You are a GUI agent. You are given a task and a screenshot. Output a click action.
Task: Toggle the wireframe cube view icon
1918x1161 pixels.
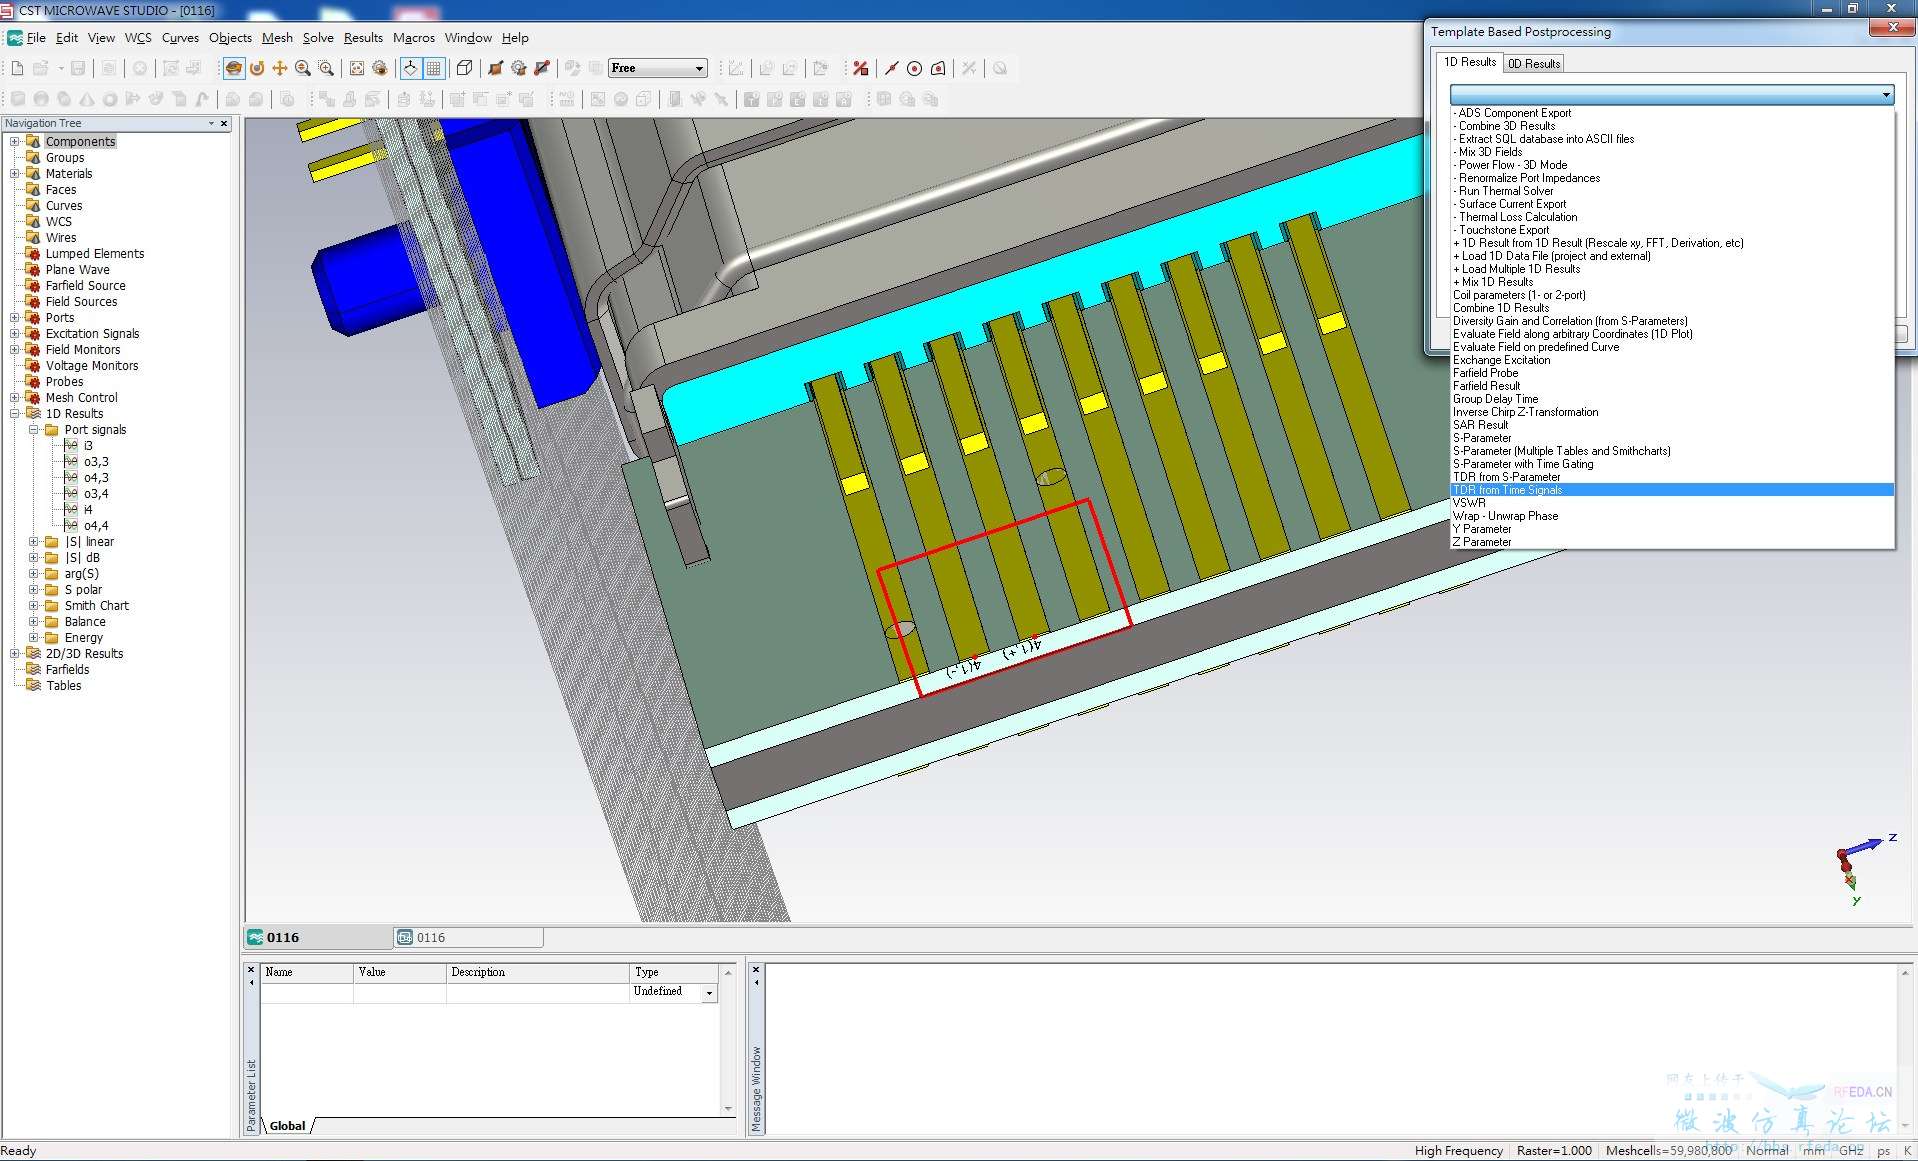click(x=464, y=68)
